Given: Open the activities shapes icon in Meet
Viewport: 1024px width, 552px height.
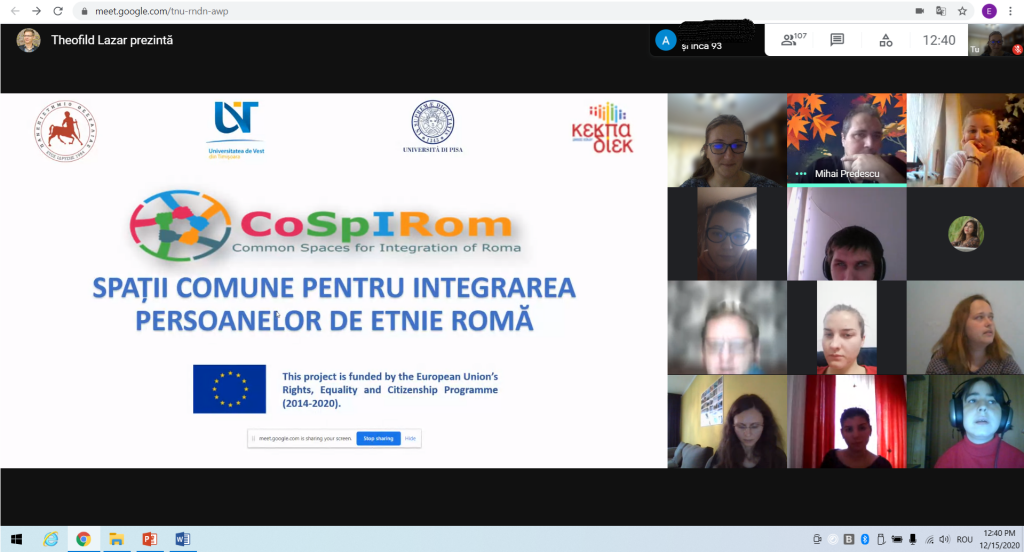Looking at the screenshot, I should point(886,41).
